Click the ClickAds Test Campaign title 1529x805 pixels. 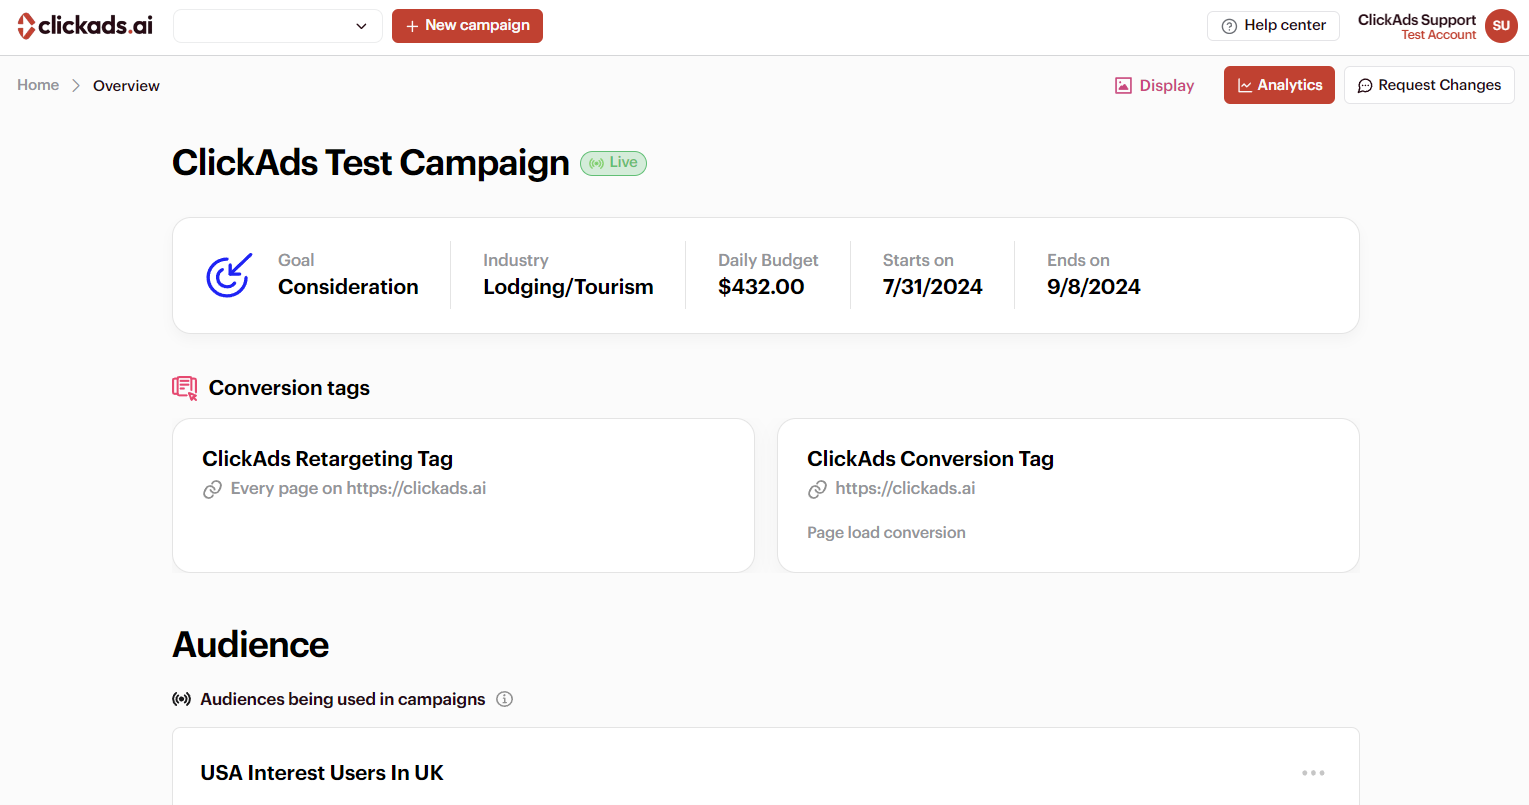(371, 163)
